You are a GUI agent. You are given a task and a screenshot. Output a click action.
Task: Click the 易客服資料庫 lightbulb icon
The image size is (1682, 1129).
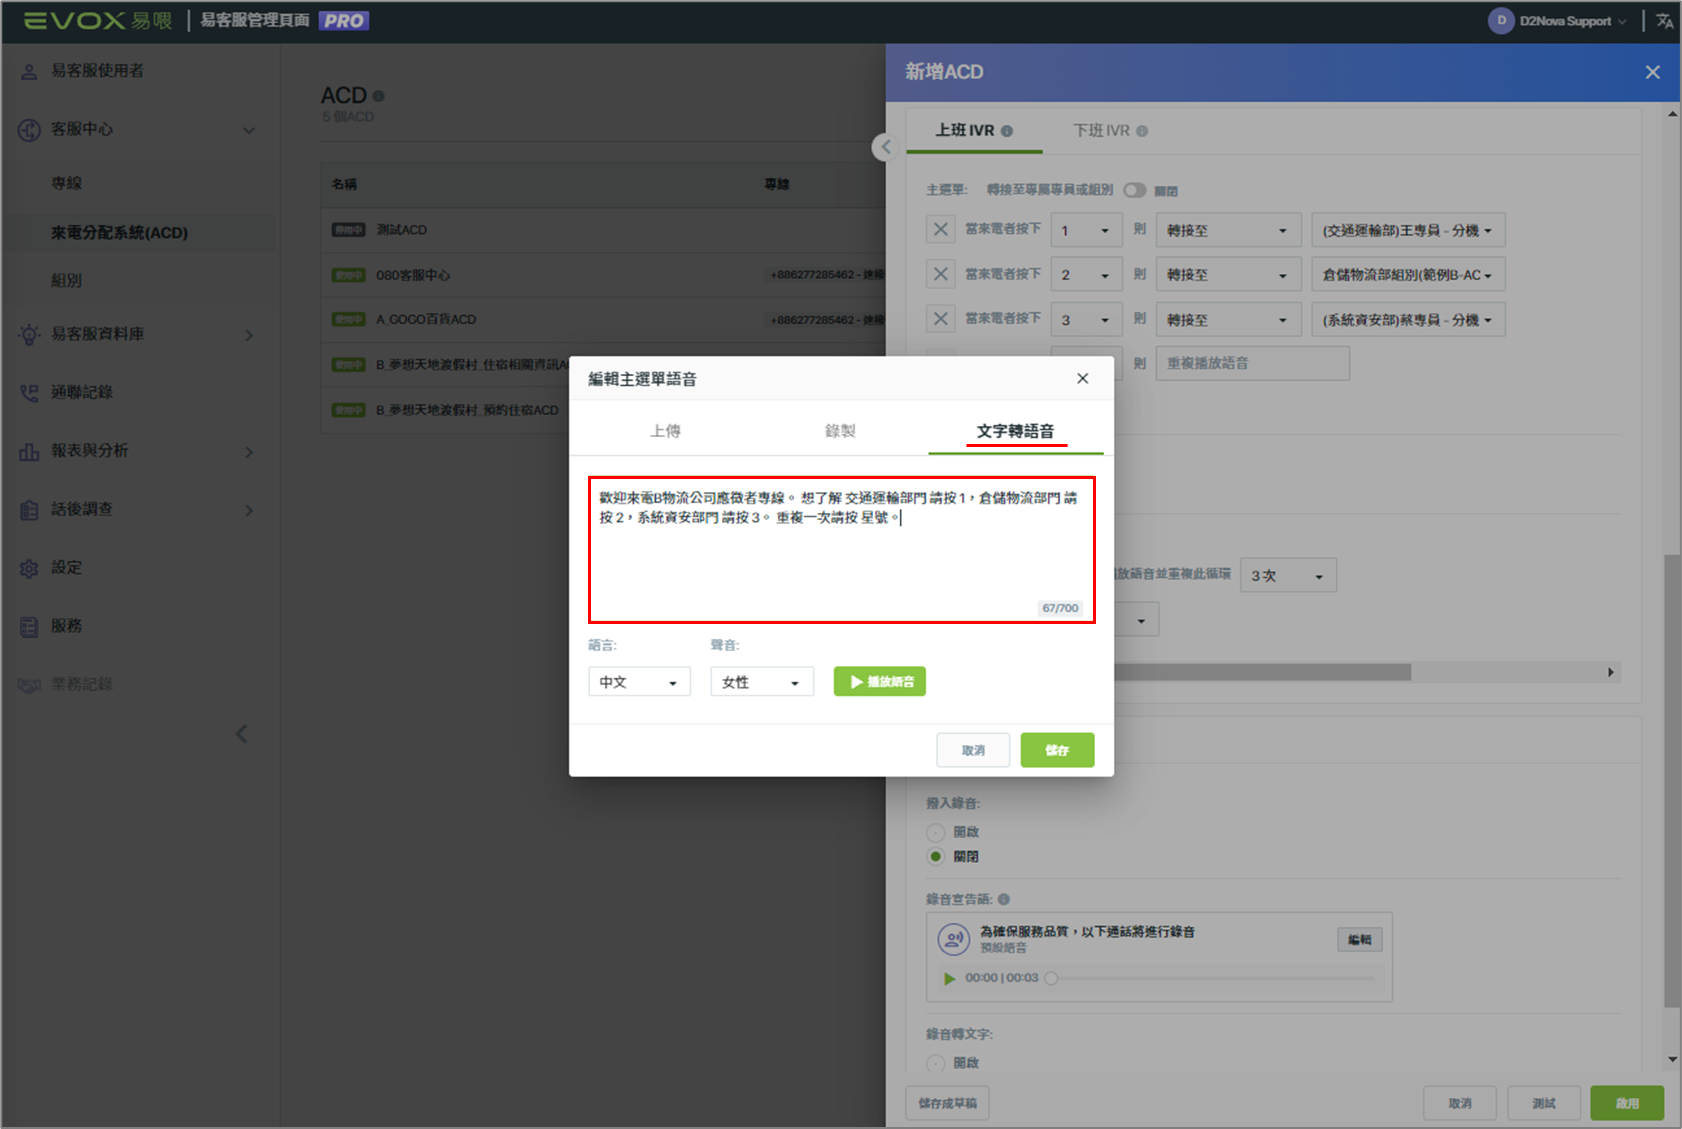[x=29, y=335]
